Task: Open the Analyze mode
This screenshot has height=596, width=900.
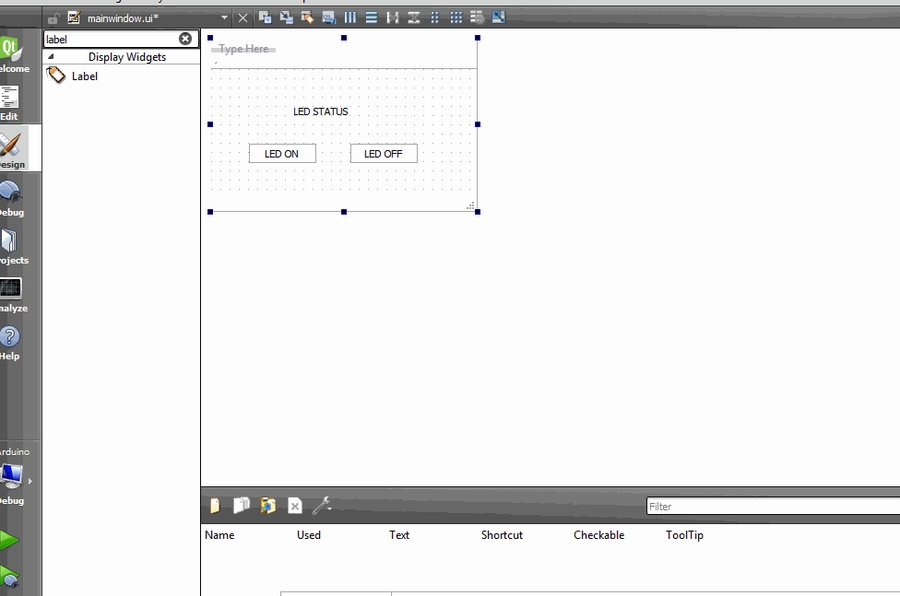Action: click(10, 294)
